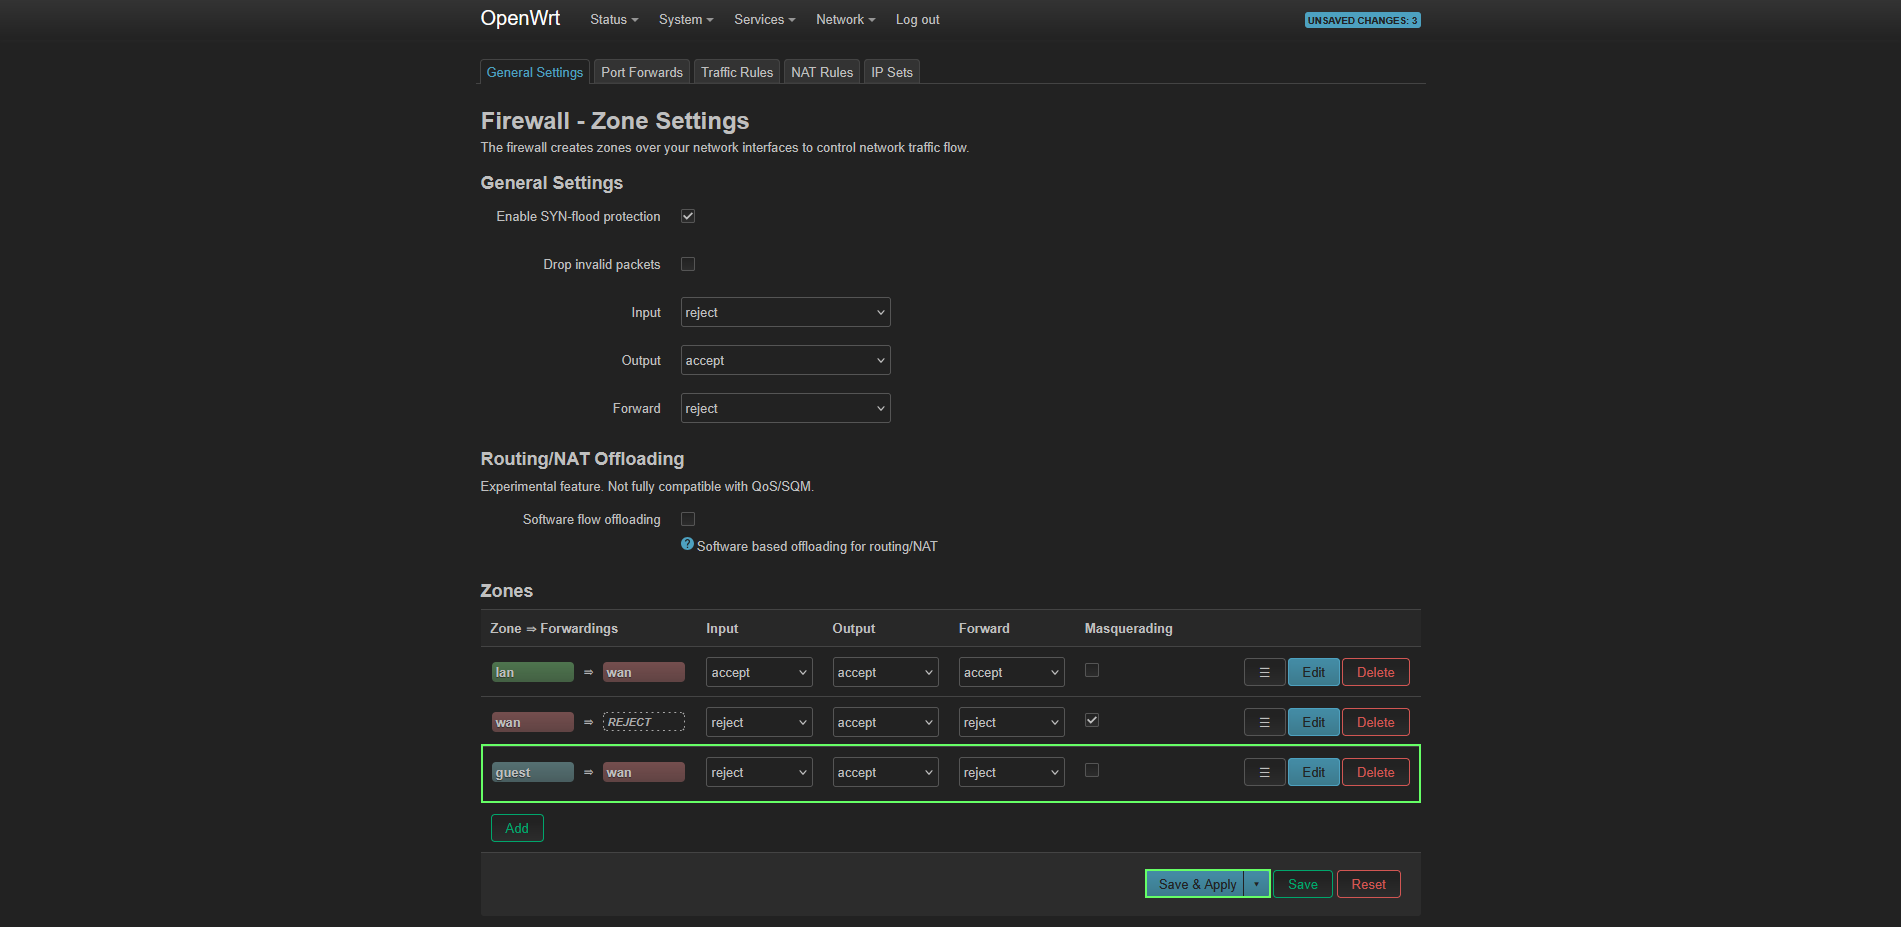Open Forward dropdown for wan zone

pyautogui.click(x=1011, y=722)
